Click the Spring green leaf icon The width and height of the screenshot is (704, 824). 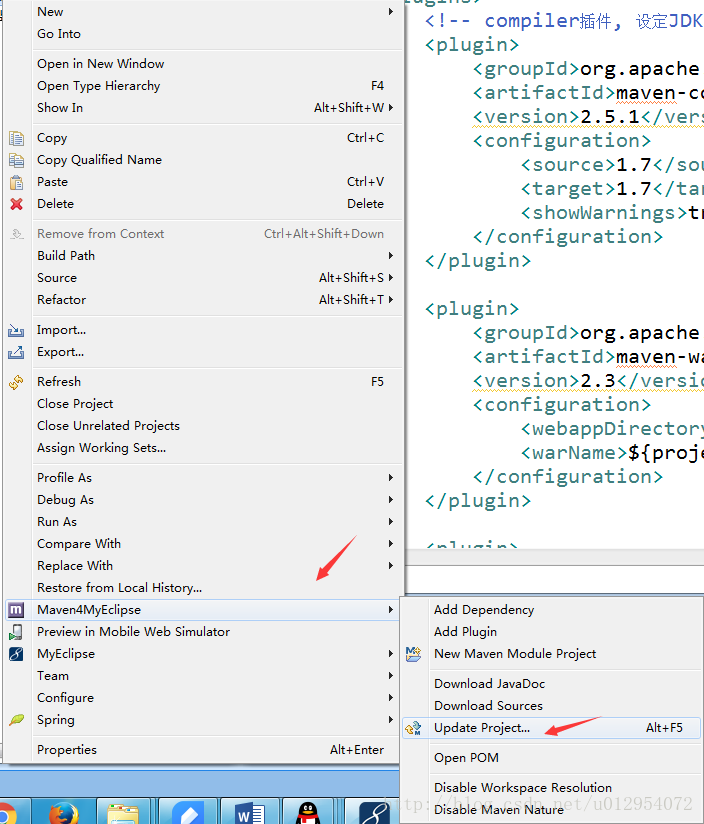coord(16,720)
